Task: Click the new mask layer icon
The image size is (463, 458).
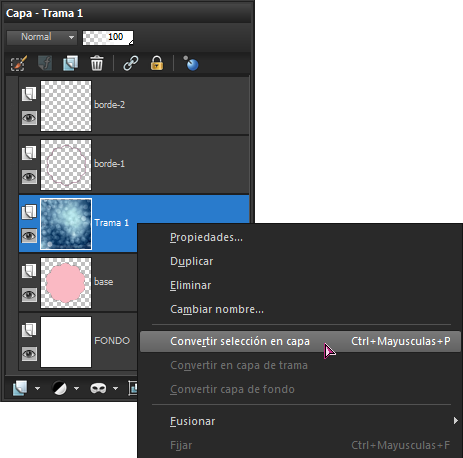Action: [98, 388]
